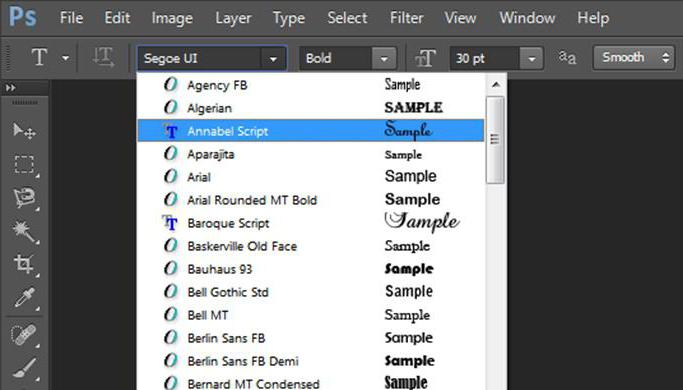This screenshot has height=390, width=683.
Task: Expand the tool preset picker arrow
Action: [x=65, y=58]
